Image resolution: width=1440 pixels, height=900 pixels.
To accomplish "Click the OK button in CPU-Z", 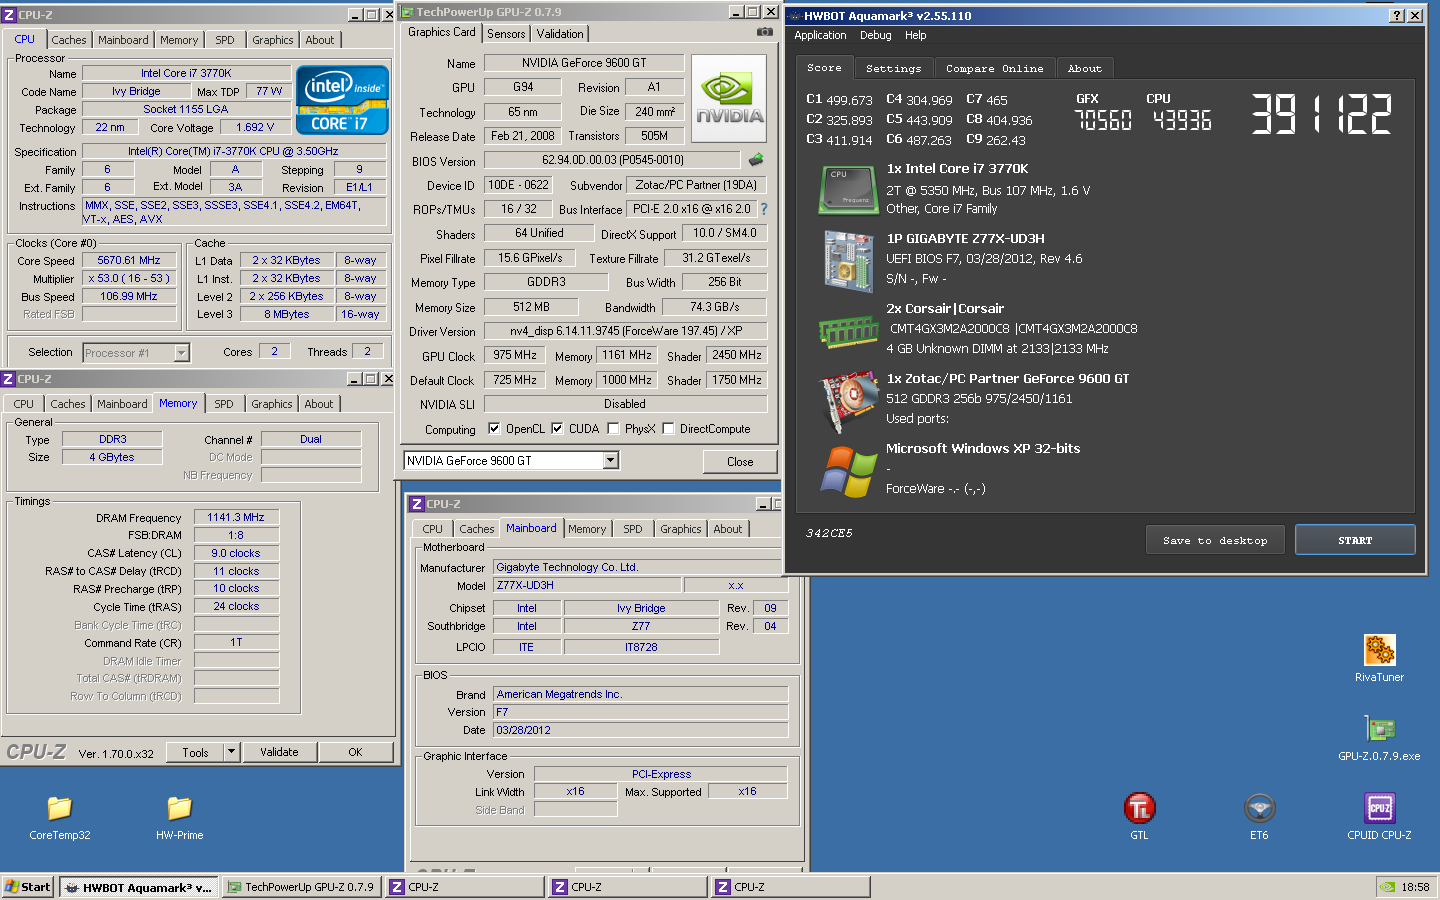I will click(355, 752).
